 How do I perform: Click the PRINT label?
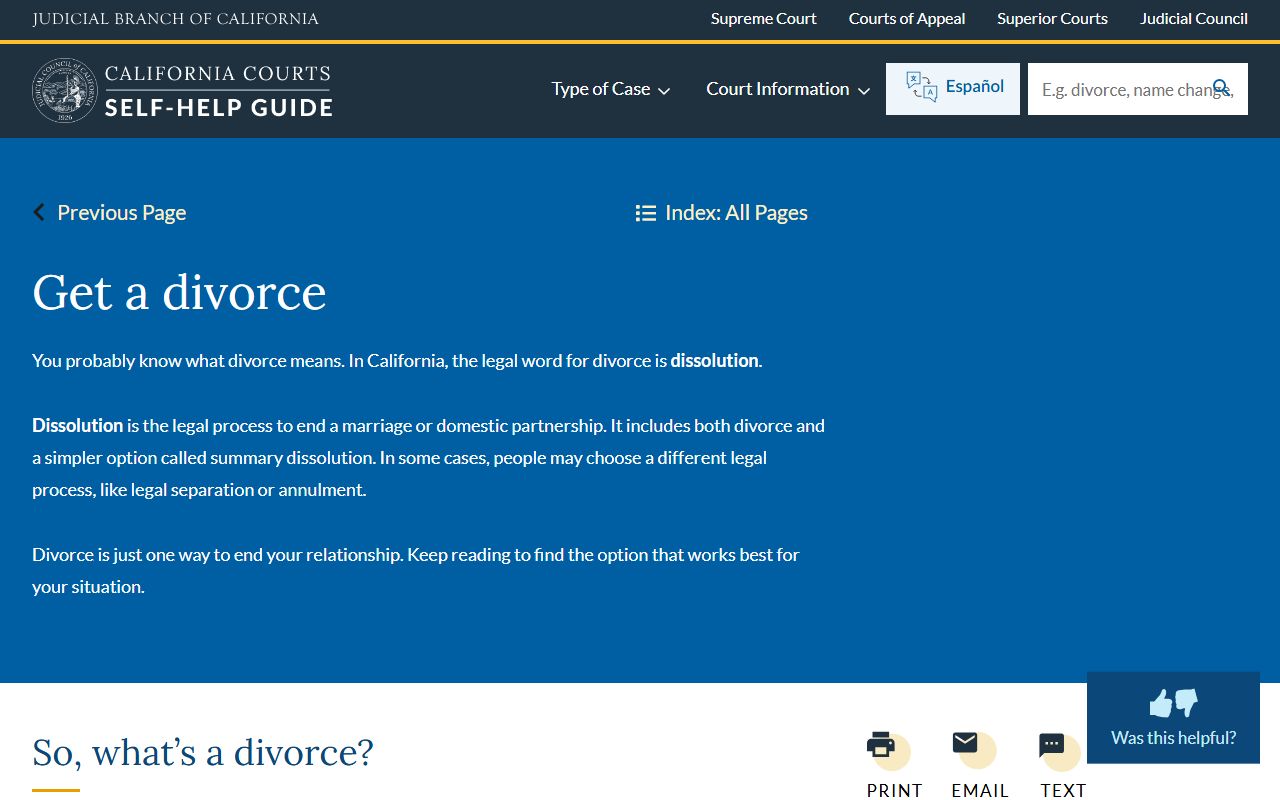894,790
